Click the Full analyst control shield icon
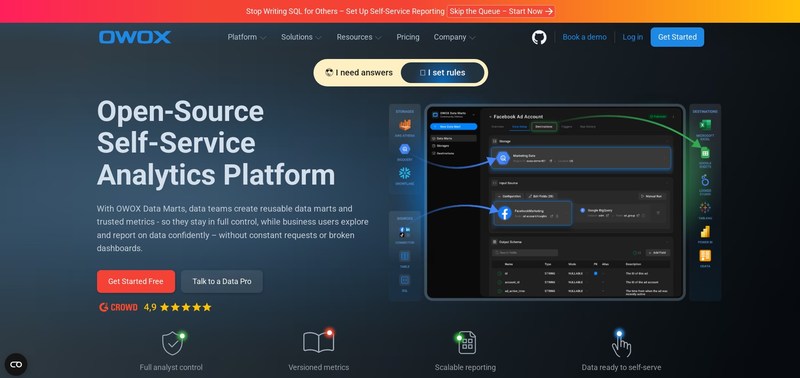This screenshot has width=800, height=378. pyautogui.click(x=173, y=343)
